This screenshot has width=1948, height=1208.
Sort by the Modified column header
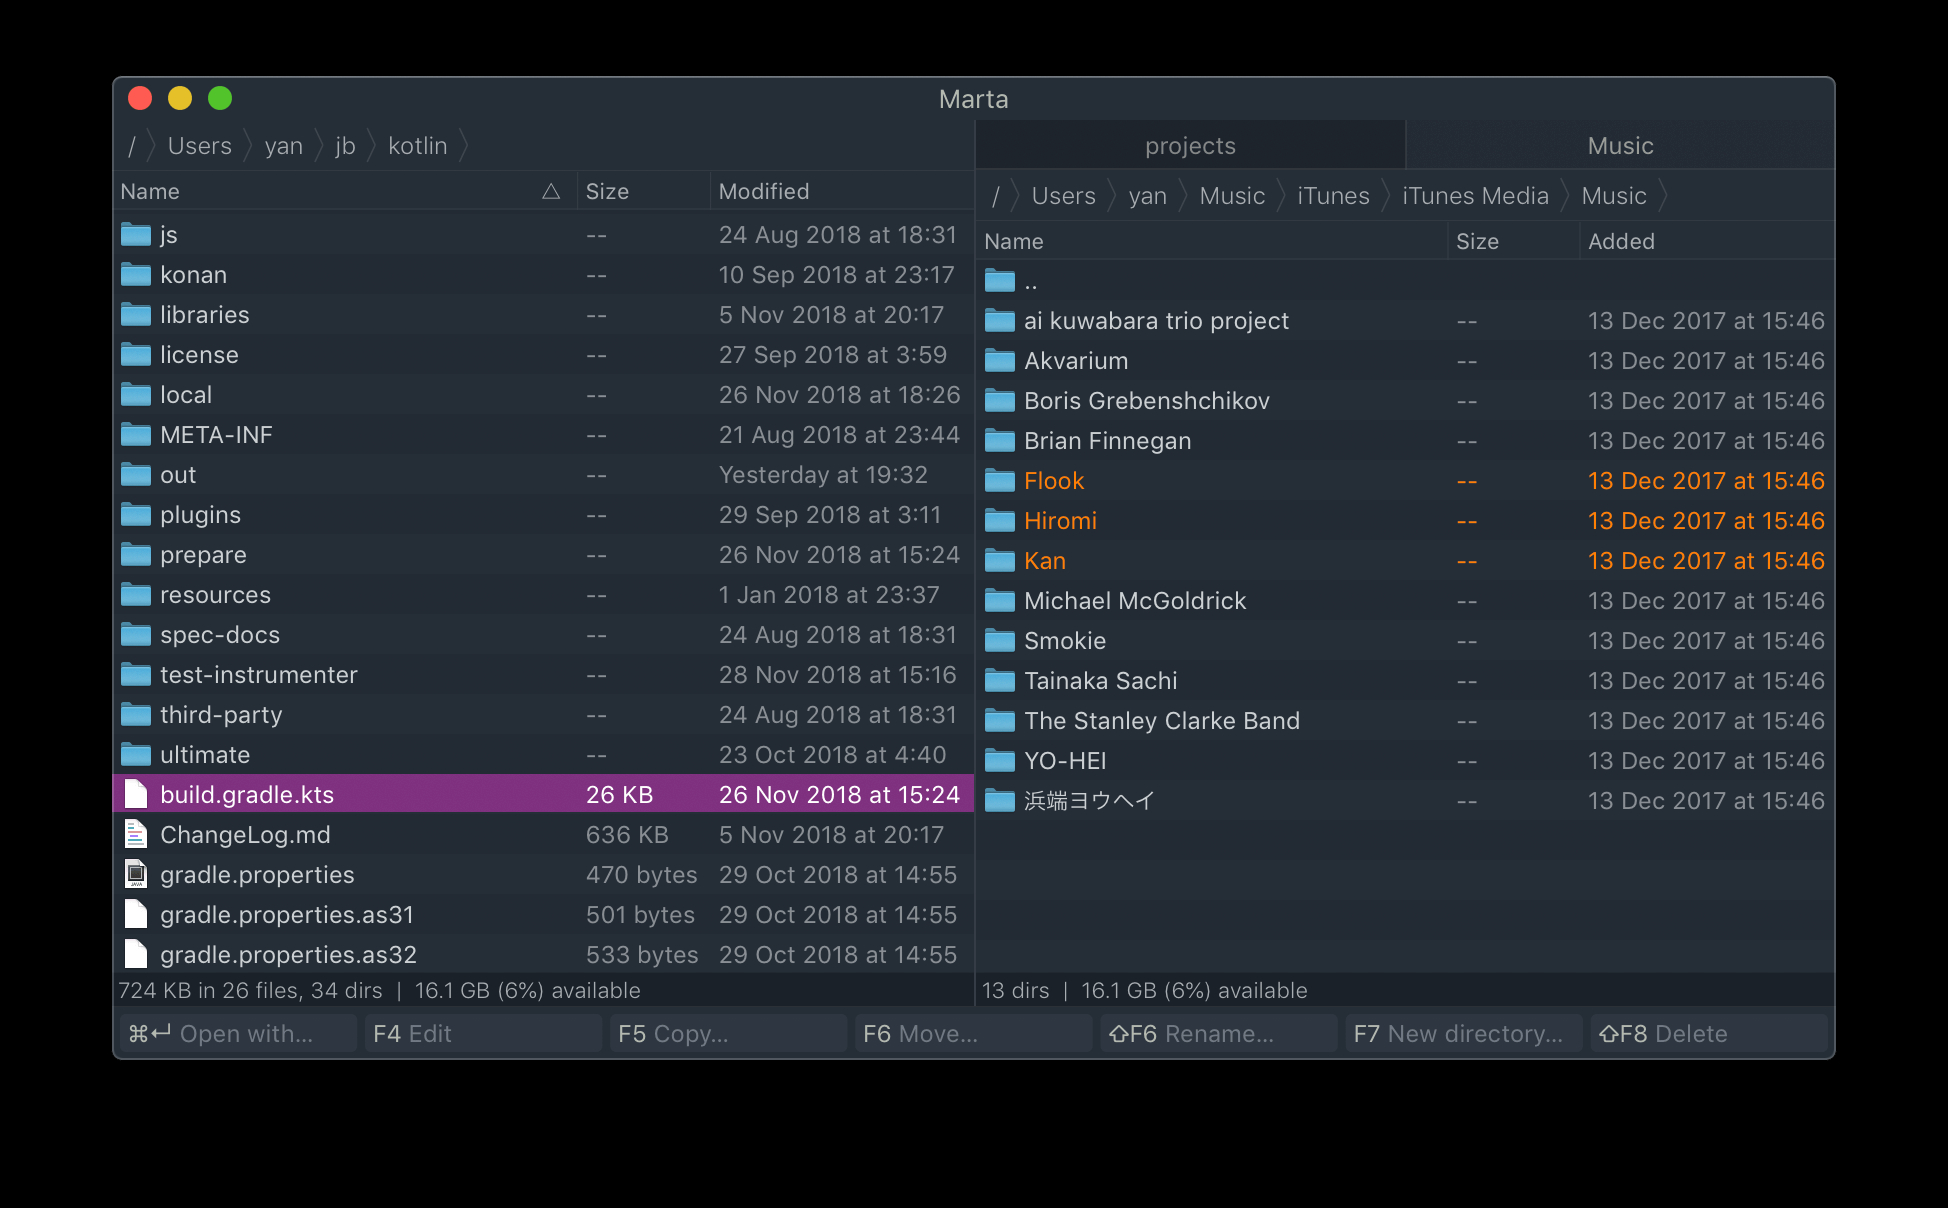(764, 191)
